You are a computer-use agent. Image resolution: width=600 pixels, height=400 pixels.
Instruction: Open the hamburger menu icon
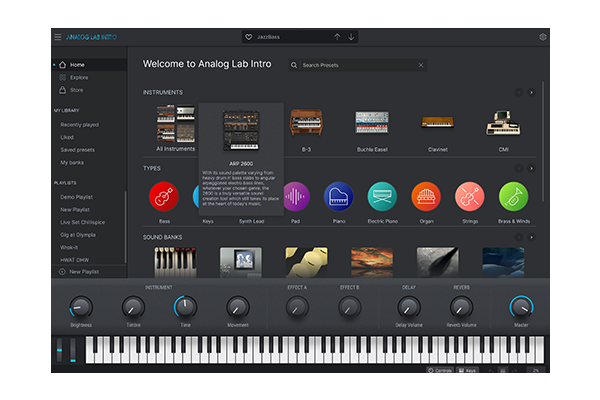tap(57, 37)
